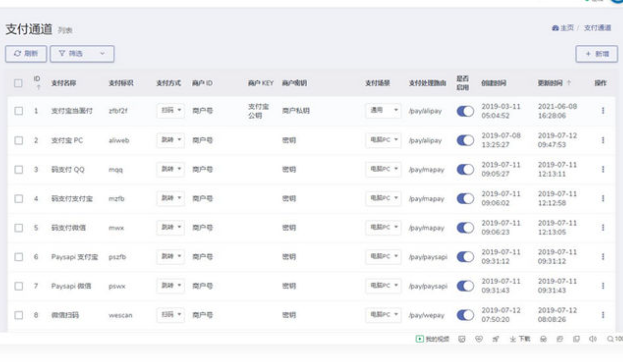Viewport: 623px width, 362px height.
Task: Toggle the enabled switch for mwx row
Action: 465,228
